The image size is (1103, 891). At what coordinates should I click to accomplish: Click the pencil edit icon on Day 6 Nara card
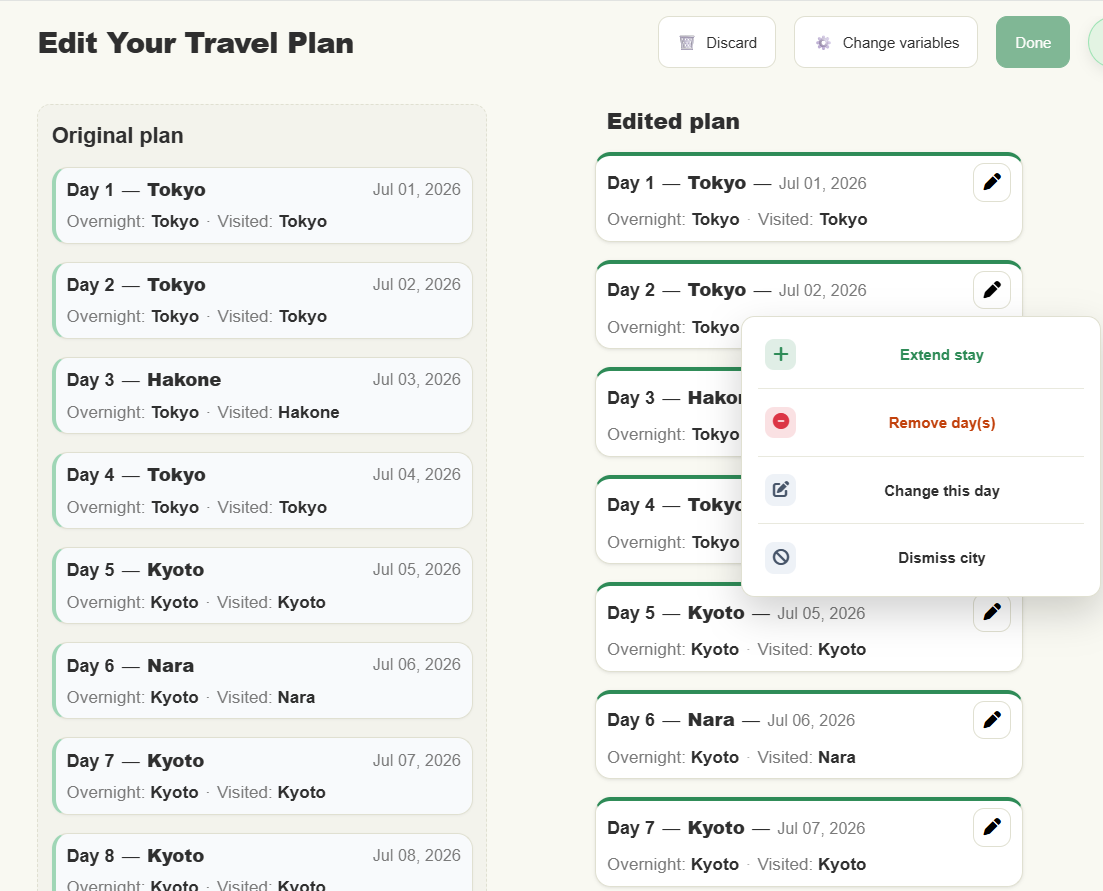pos(991,720)
